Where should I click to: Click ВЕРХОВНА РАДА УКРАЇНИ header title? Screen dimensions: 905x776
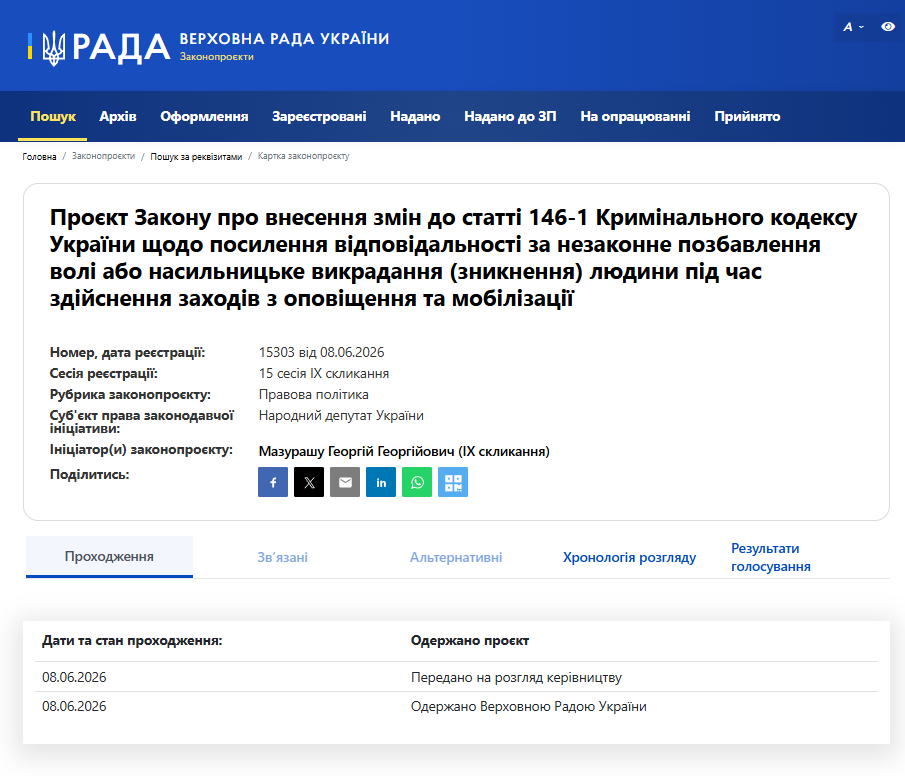[285, 39]
